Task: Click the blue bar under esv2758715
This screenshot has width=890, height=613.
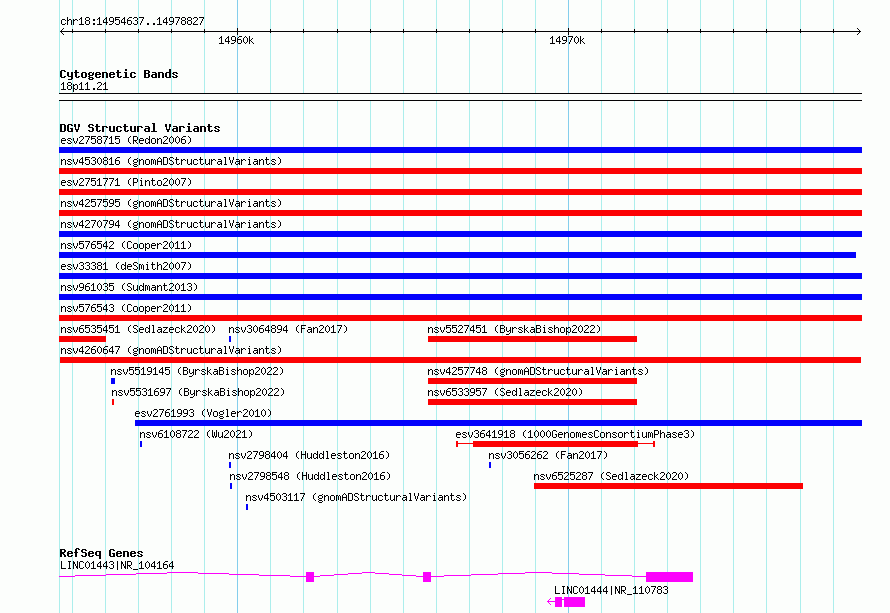Action: point(460,150)
